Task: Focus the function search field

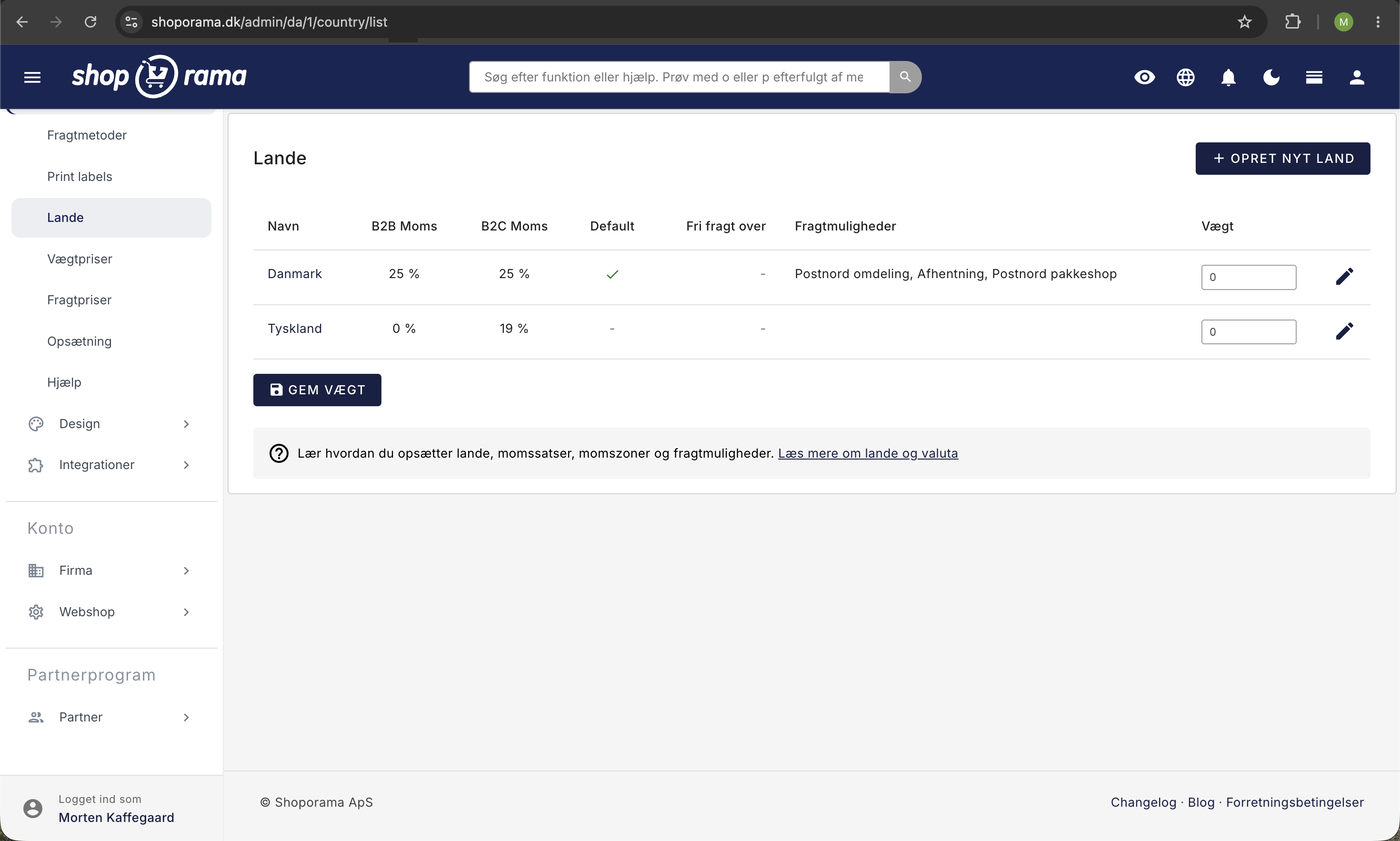Action: [679, 77]
